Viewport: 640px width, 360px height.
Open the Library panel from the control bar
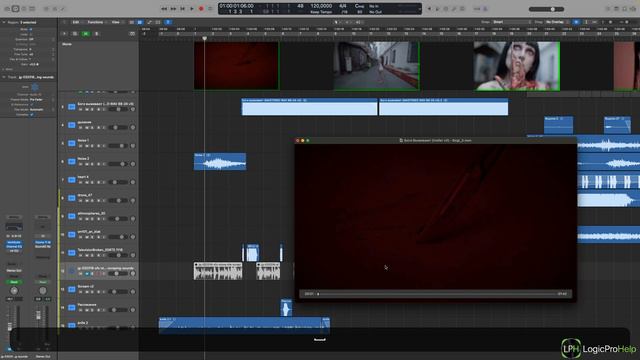point(7,9)
